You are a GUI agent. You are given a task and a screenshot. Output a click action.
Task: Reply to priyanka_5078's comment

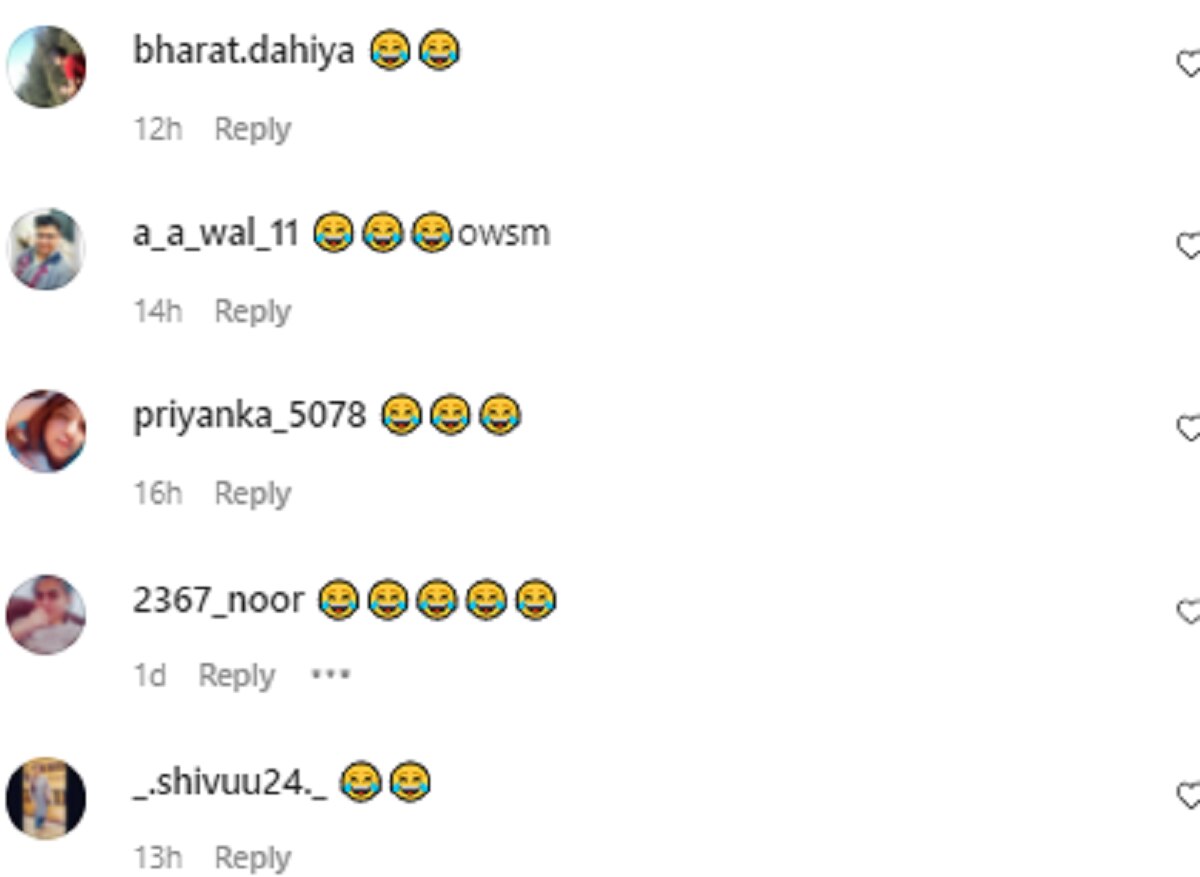pyautogui.click(x=252, y=493)
